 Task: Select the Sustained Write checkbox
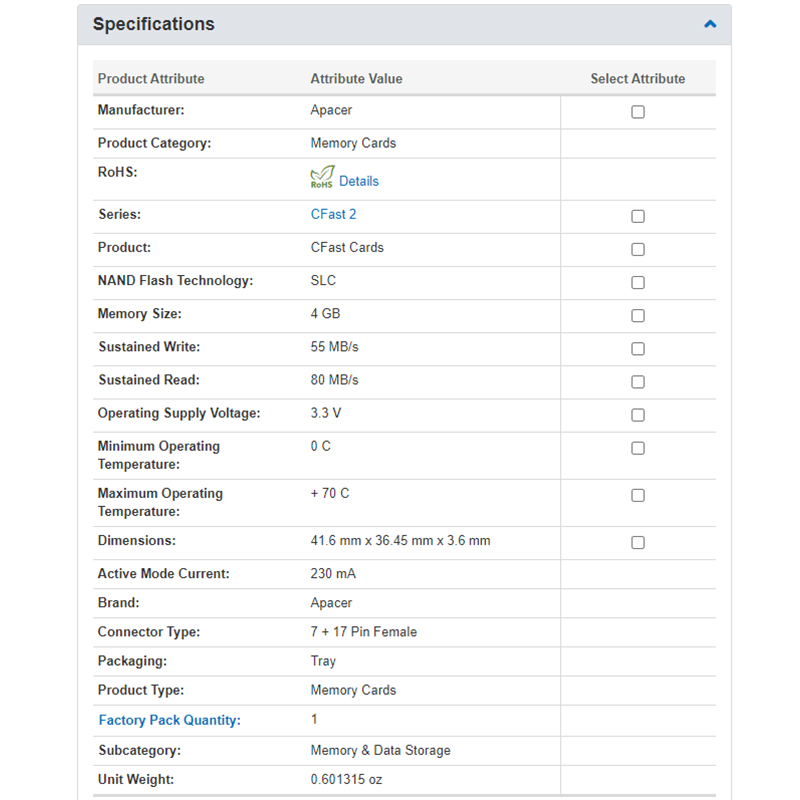(638, 349)
